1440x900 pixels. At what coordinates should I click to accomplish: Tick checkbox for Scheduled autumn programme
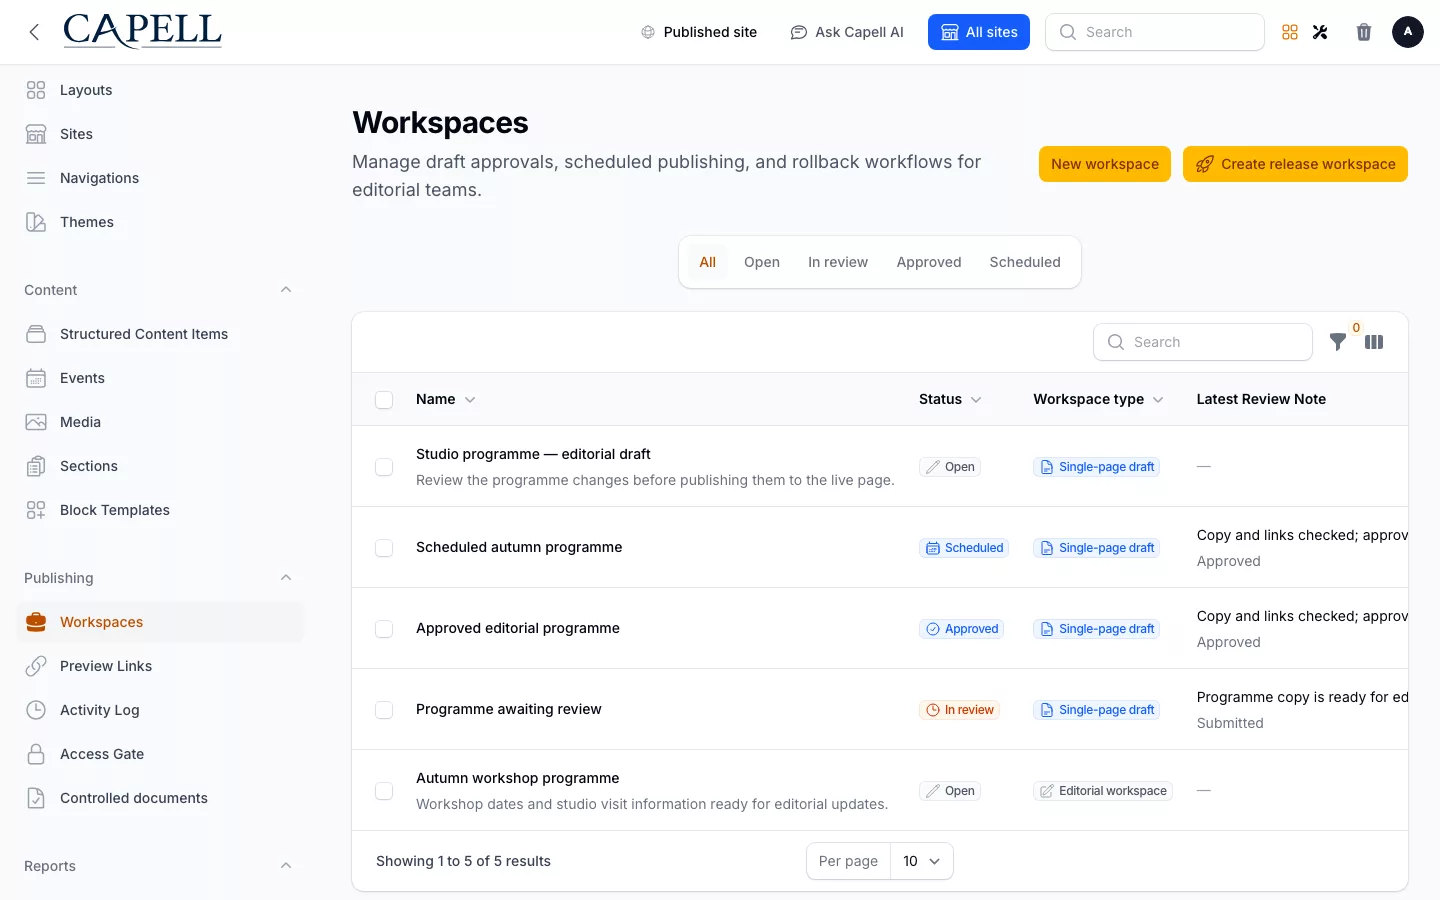384,548
